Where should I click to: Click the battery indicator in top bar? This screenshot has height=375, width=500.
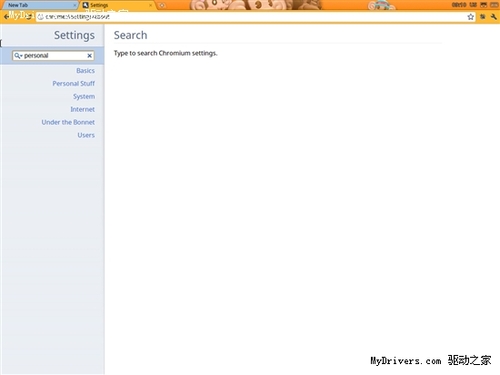point(494,5)
